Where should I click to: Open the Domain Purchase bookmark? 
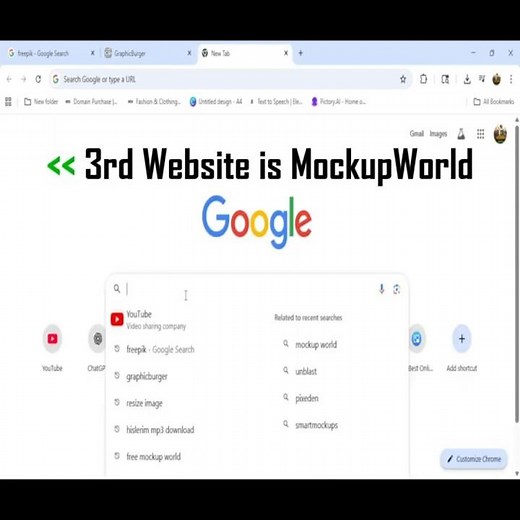[x=91, y=102]
